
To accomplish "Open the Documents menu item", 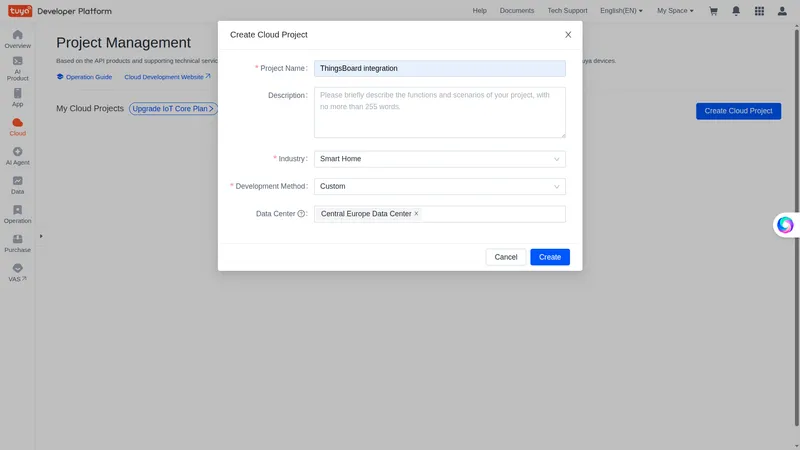I will pyautogui.click(x=517, y=11).
